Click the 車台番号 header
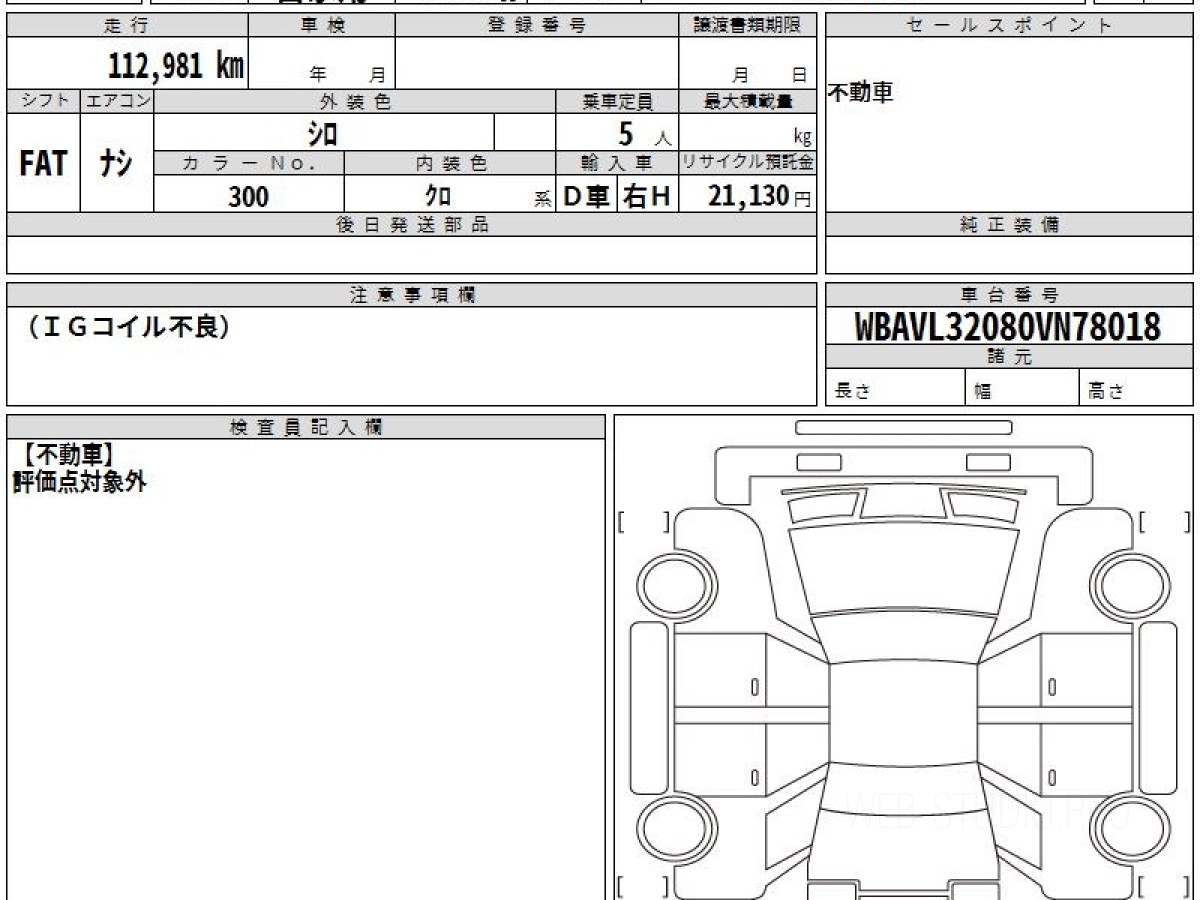 1009,295
